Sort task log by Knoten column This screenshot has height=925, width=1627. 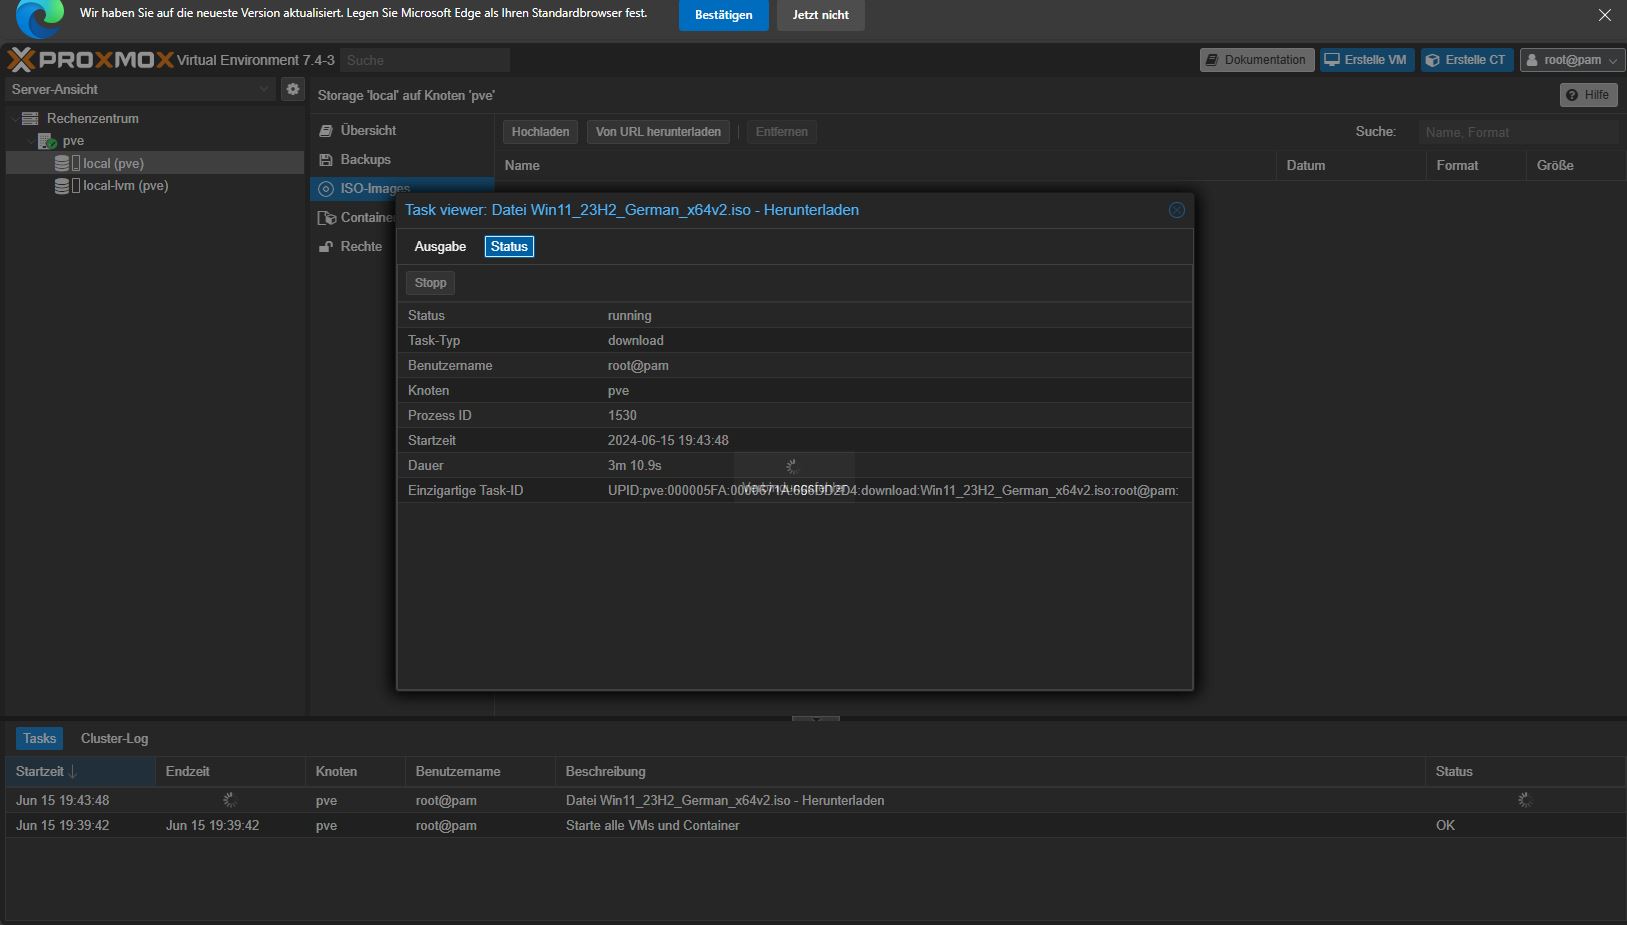355,772
